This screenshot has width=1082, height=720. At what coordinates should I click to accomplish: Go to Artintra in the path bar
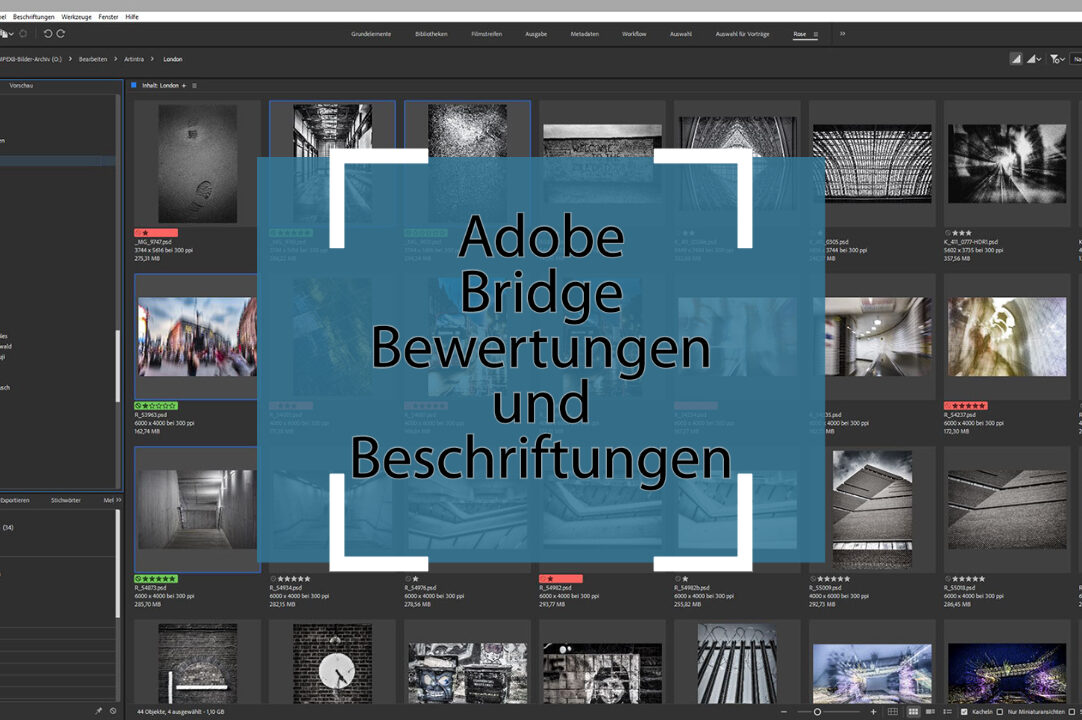(134, 59)
